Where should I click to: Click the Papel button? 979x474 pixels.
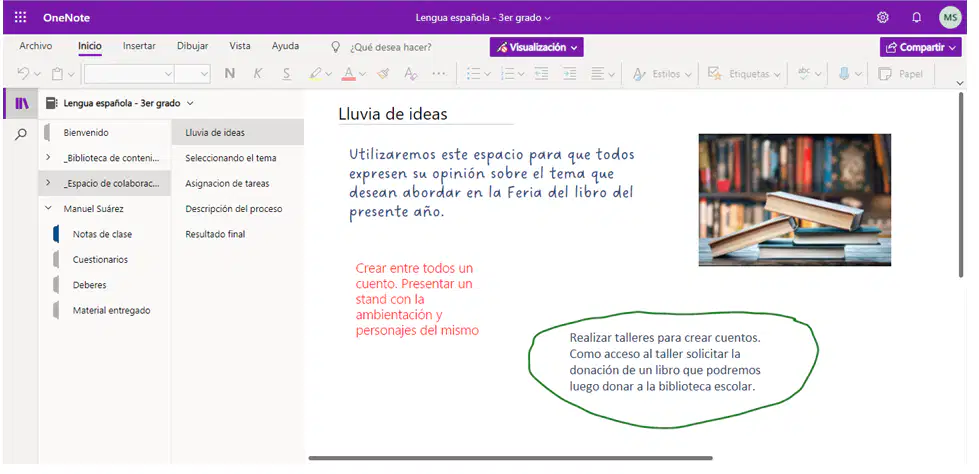900,74
